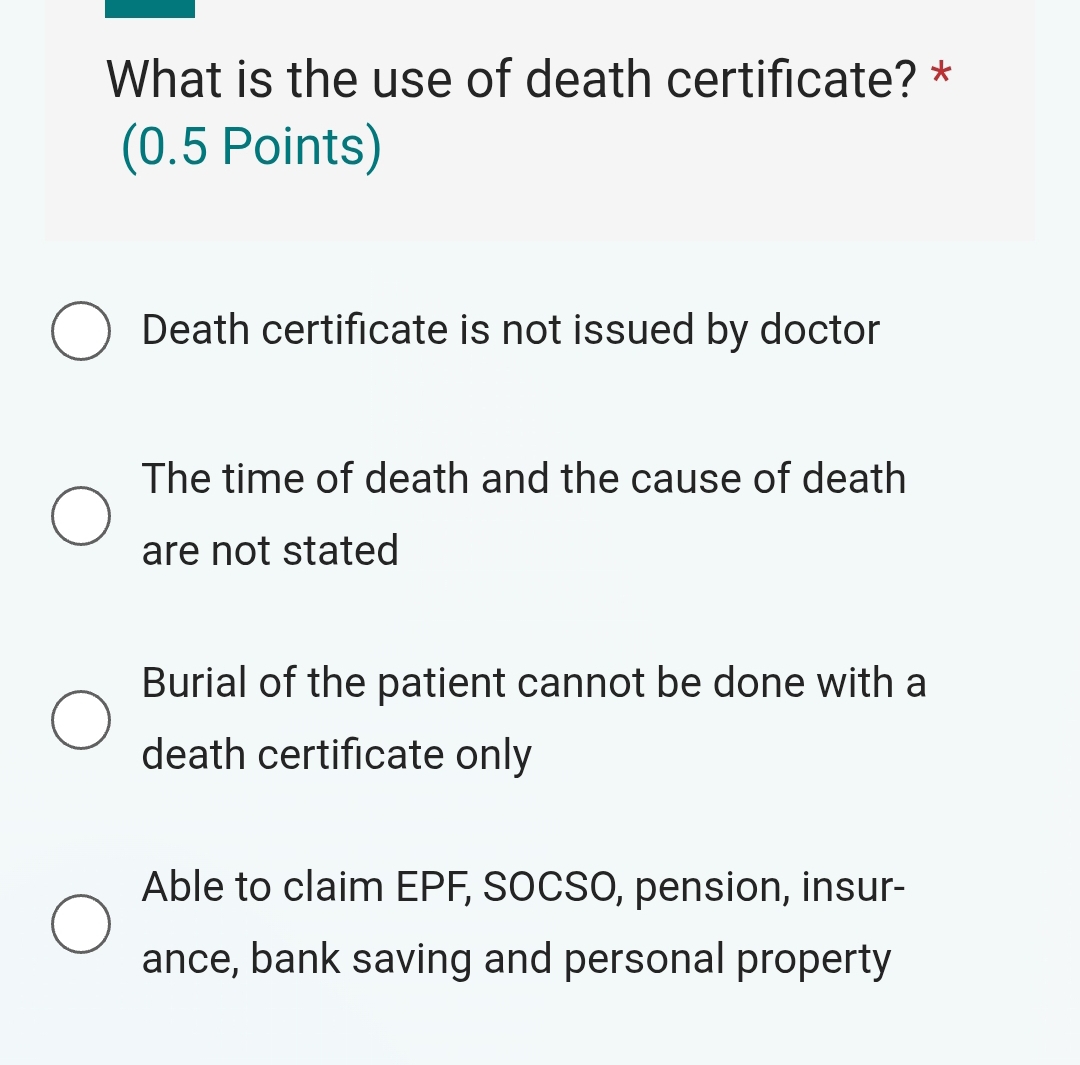
Task: Click "ance, bank saving and personal property" line
Action: pos(516,959)
